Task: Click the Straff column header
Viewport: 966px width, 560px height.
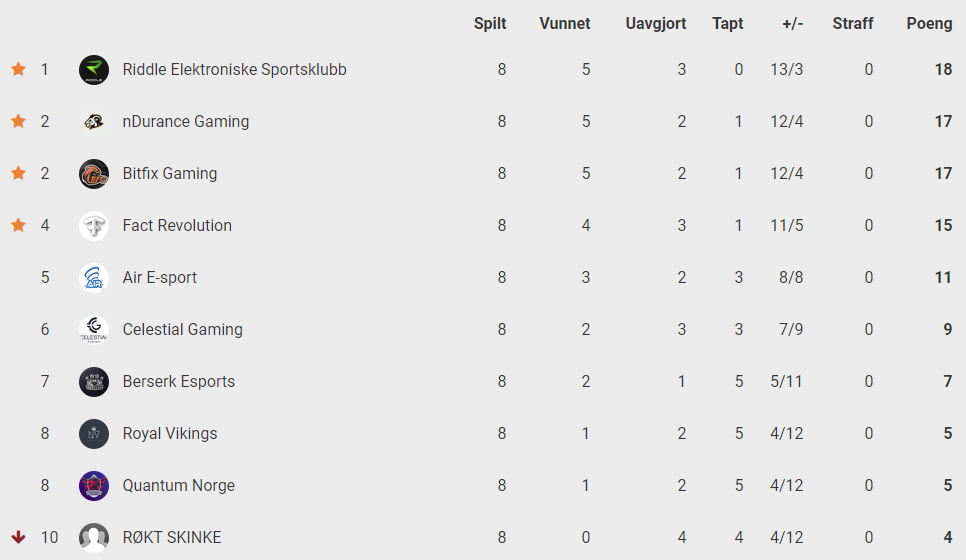Action: pos(853,23)
